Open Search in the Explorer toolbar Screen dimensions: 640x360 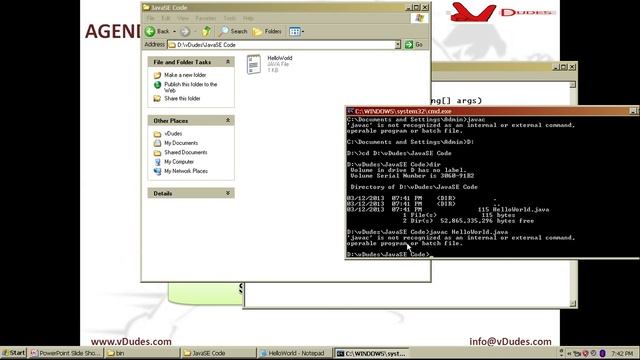click(233, 31)
